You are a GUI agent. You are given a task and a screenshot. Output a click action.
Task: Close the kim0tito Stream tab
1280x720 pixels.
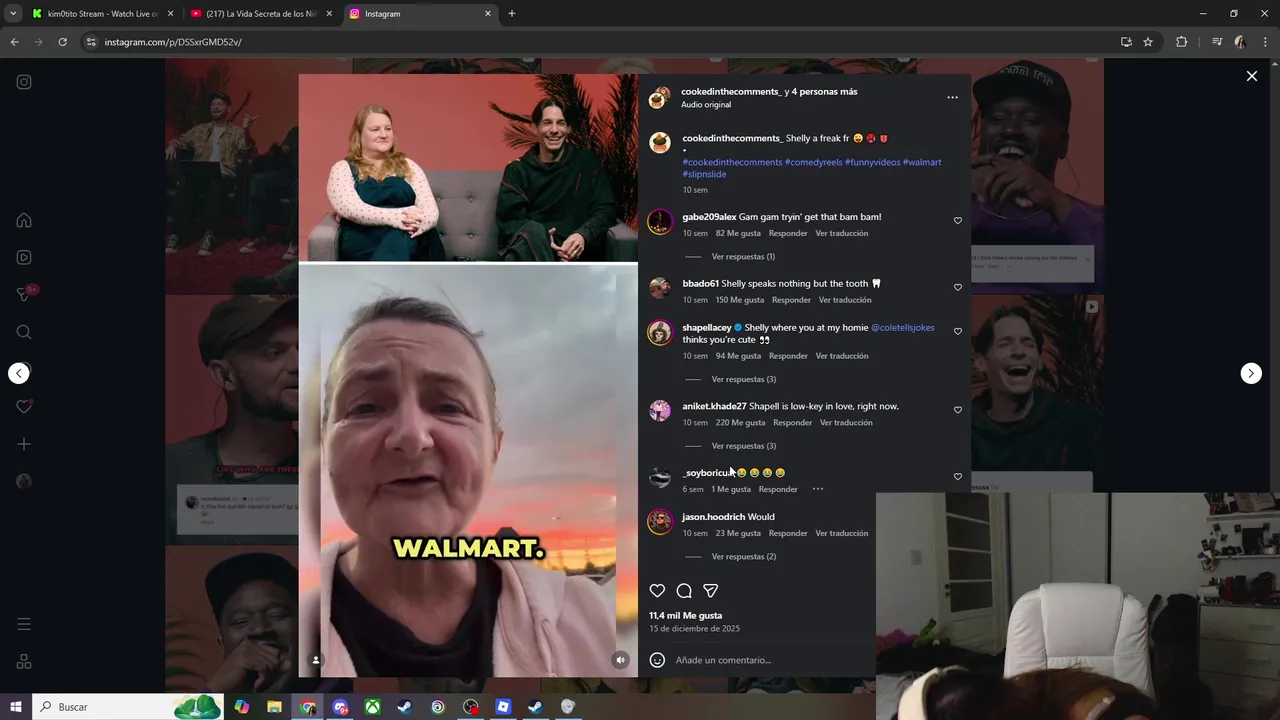(170, 14)
